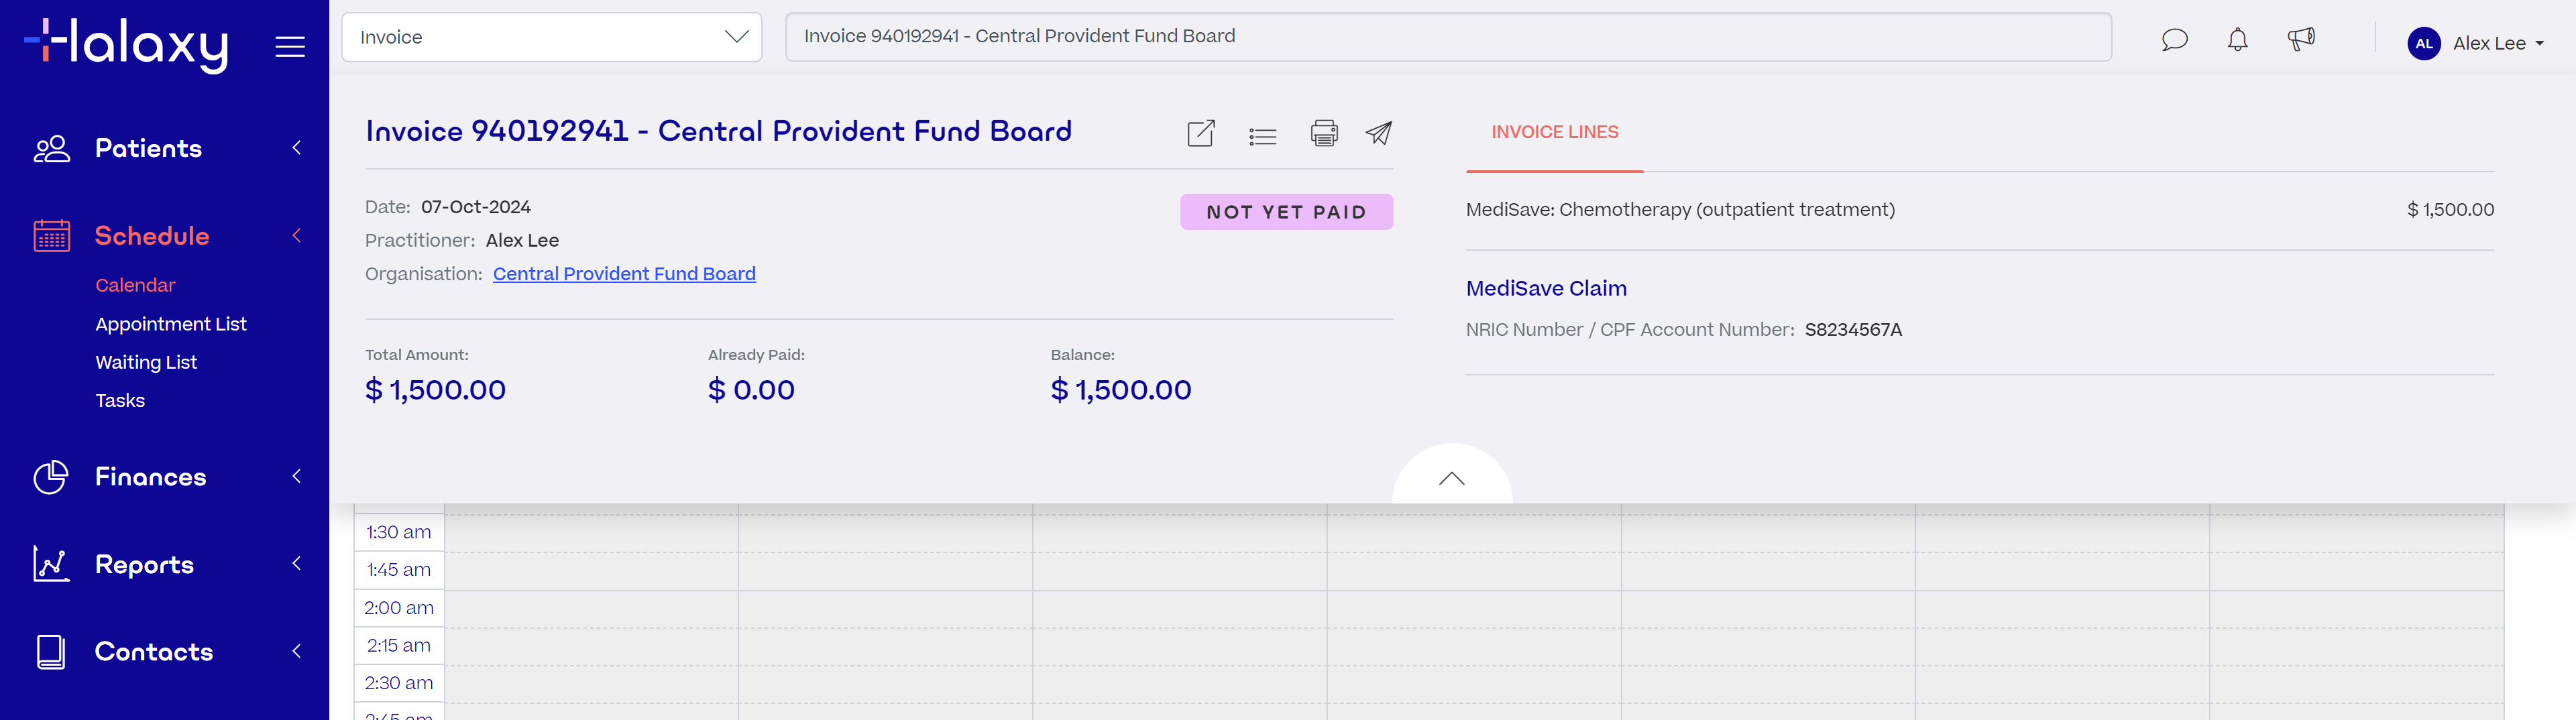
Task: Click the Schedule calendar icon
Action: 52,236
